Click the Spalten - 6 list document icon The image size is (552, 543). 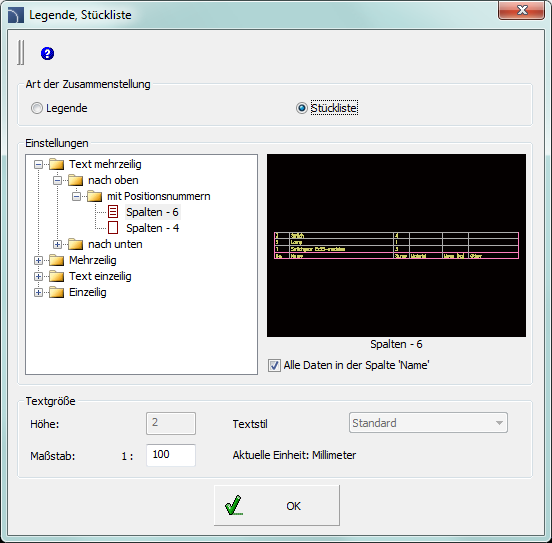113,212
